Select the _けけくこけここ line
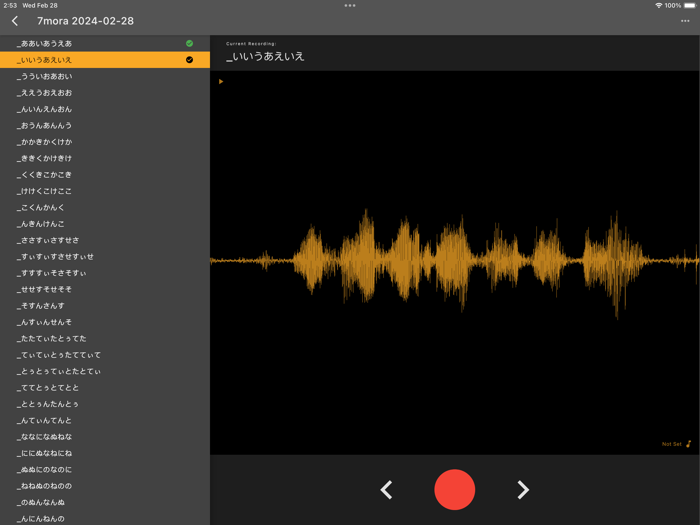This screenshot has height=525, width=700. pyautogui.click(x=105, y=191)
